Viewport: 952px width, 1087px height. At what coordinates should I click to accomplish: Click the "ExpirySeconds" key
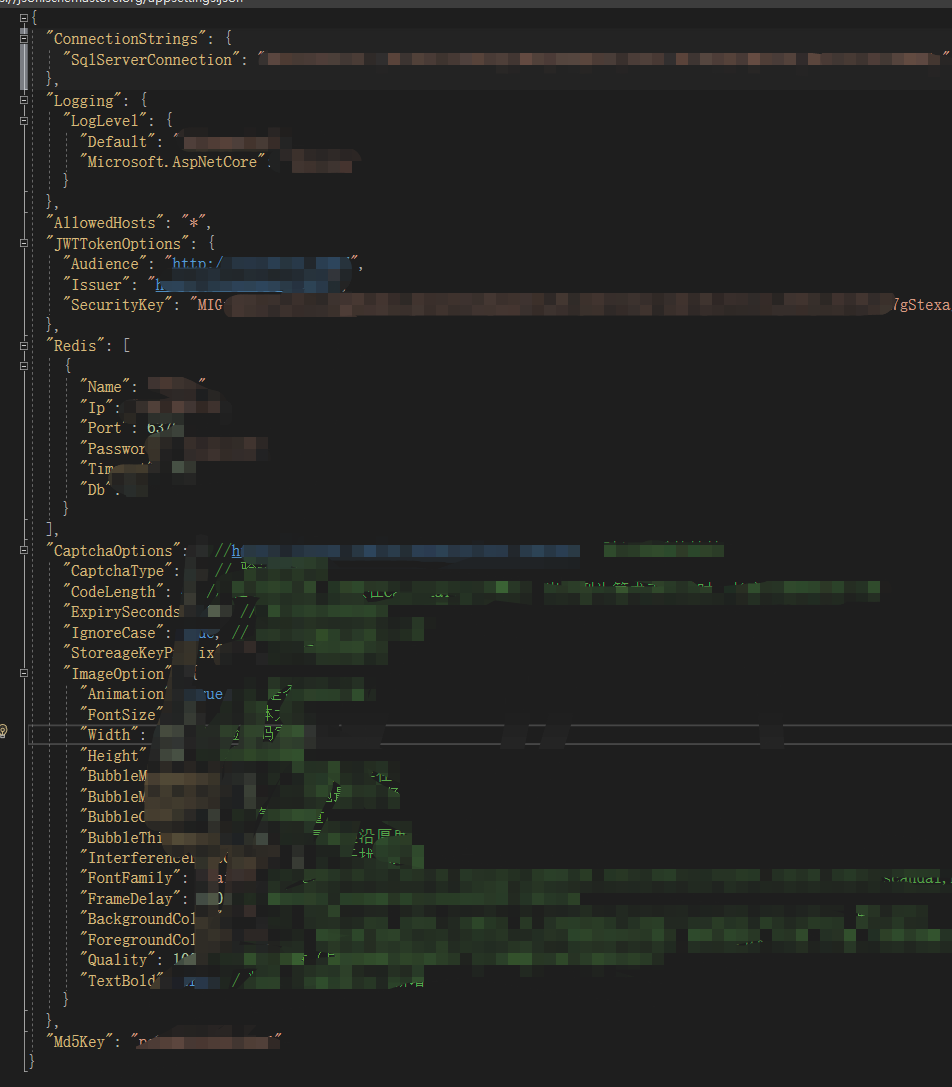122,612
